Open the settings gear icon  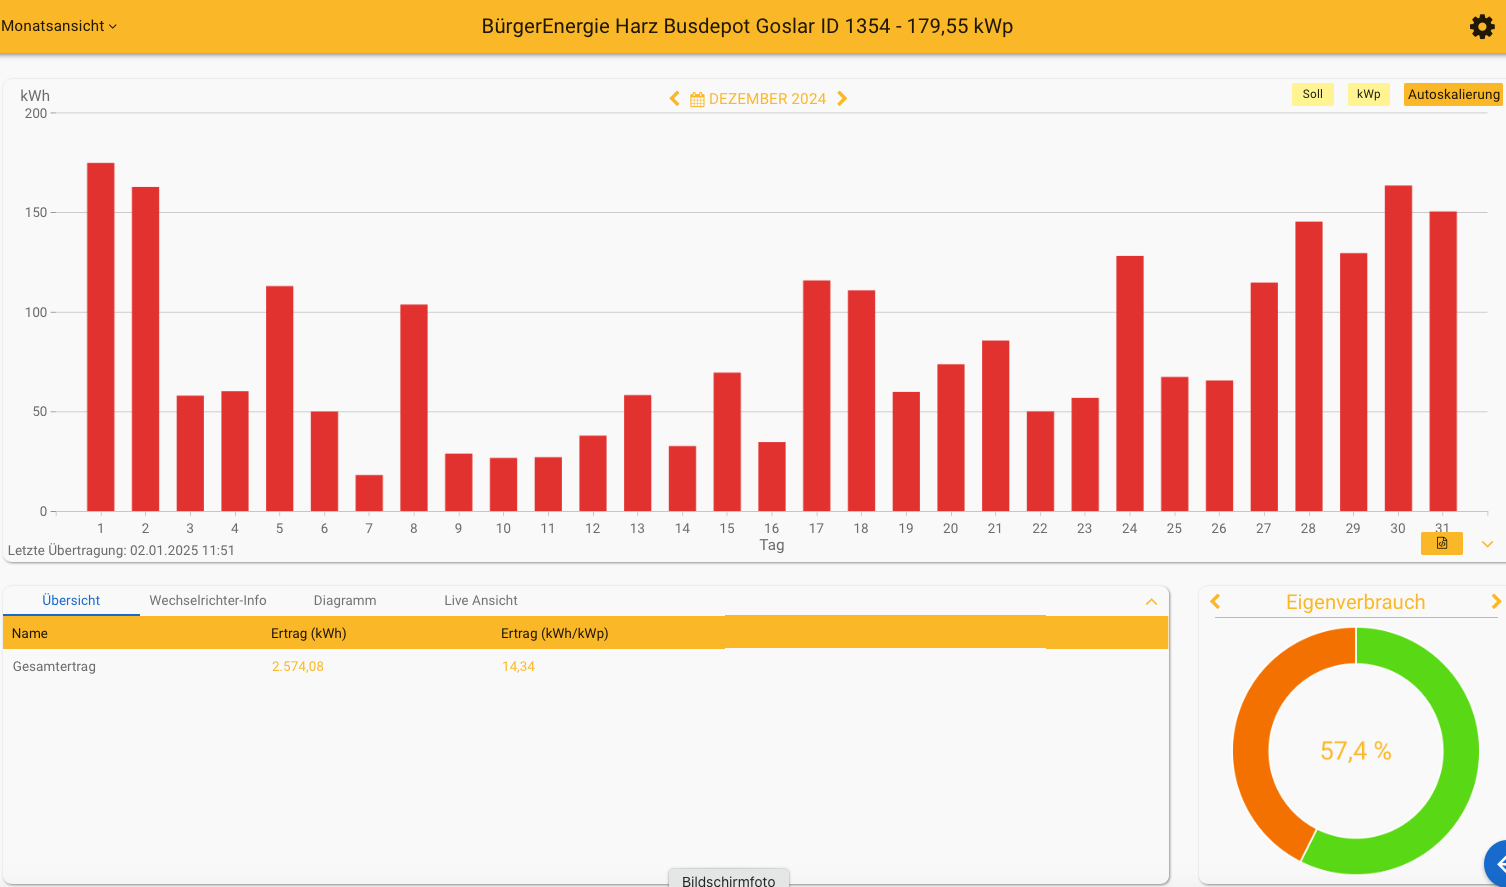tap(1482, 27)
